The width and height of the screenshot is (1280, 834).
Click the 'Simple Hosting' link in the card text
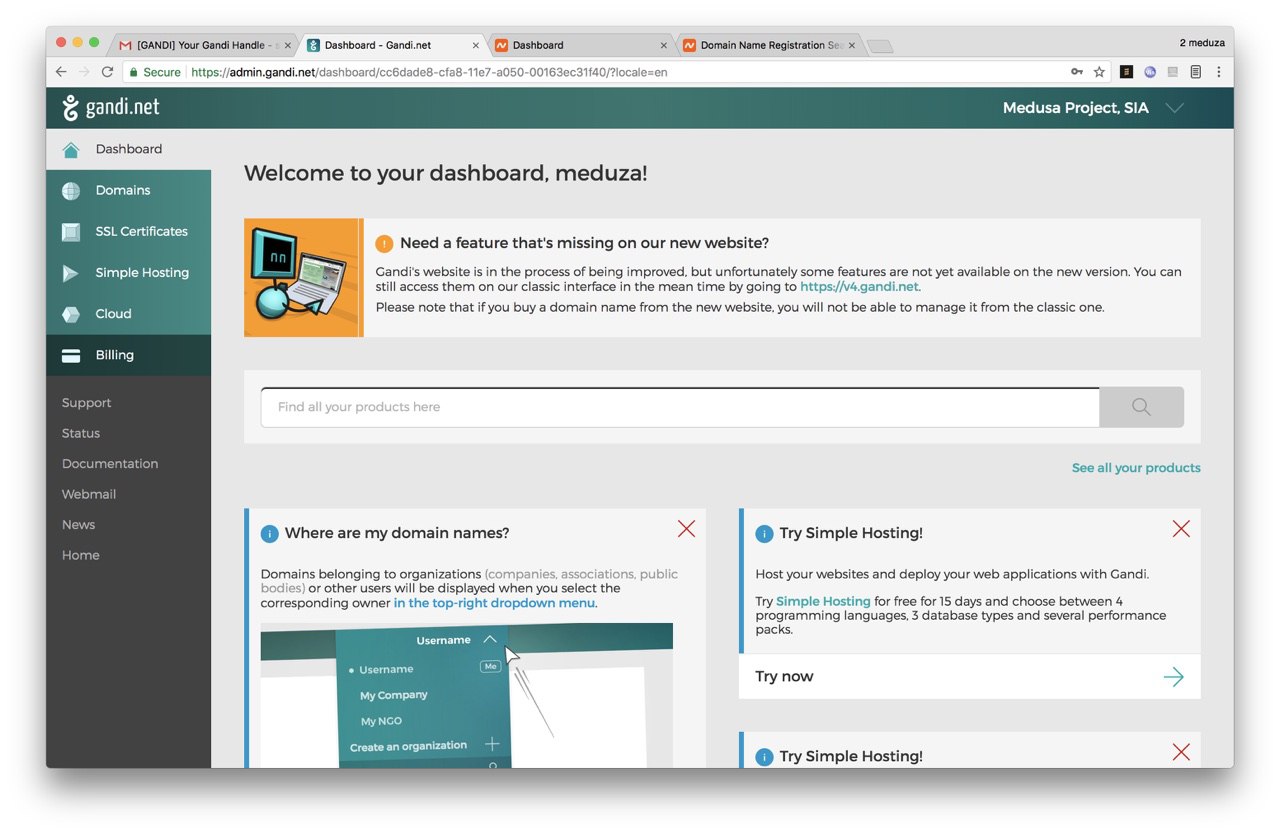tap(823, 601)
